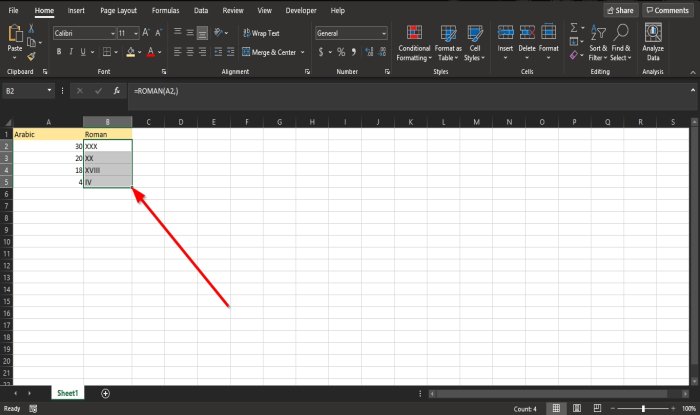Click the Comments button
700x415 pixels.
pos(668,10)
